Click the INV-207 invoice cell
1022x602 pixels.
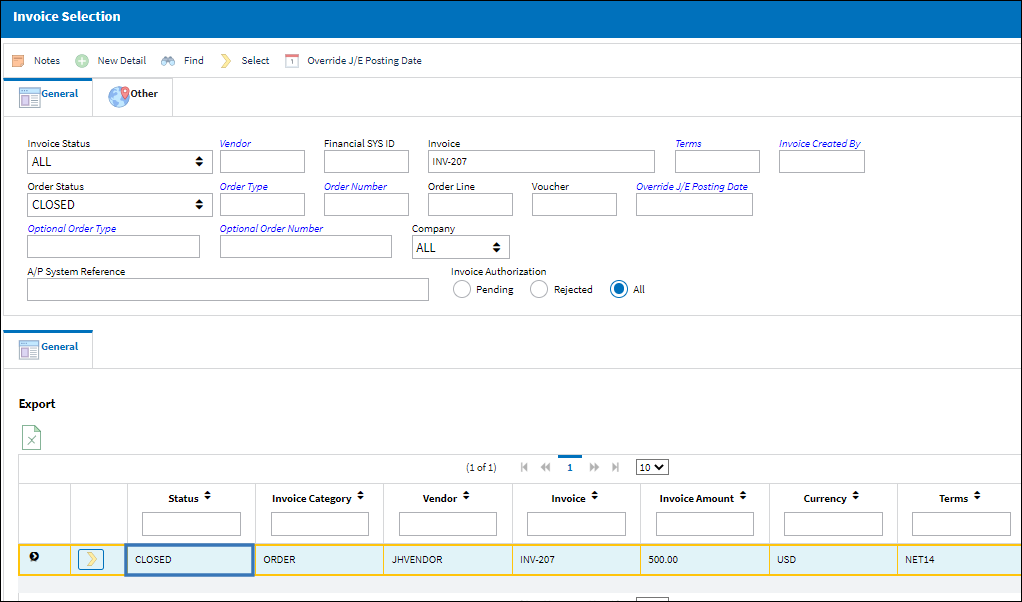coord(576,560)
